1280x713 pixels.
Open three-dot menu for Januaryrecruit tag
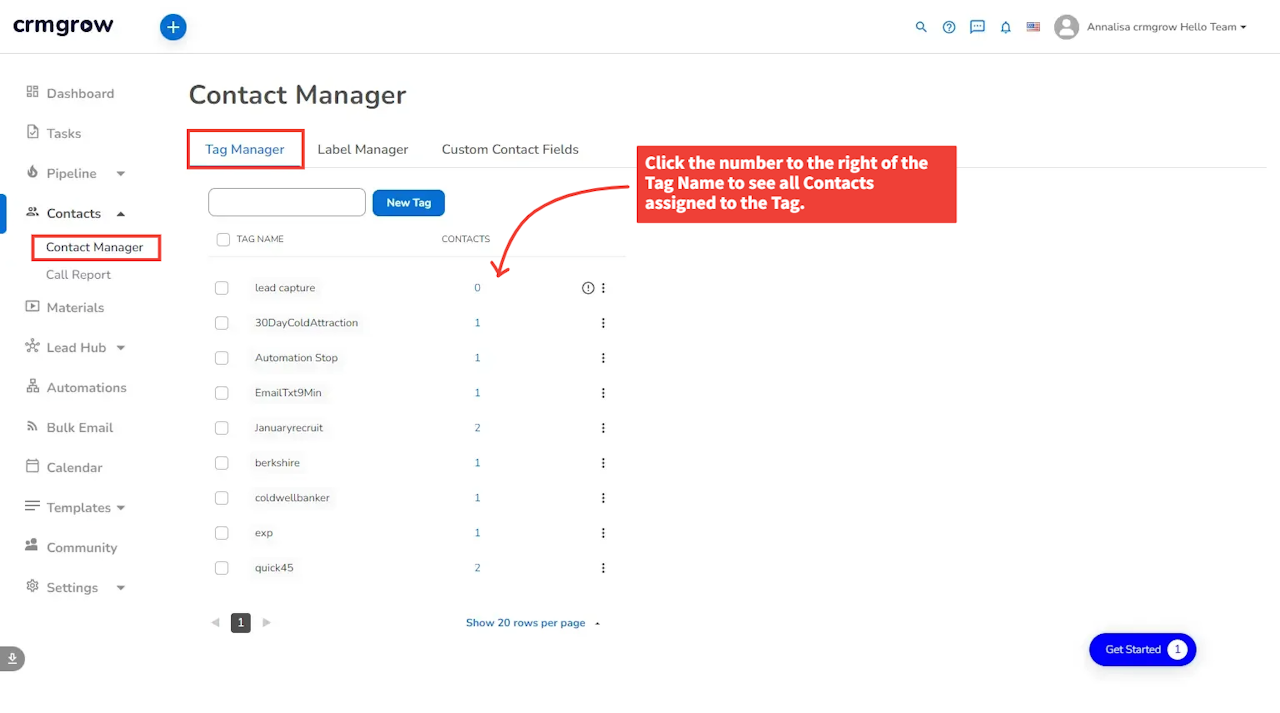point(603,428)
